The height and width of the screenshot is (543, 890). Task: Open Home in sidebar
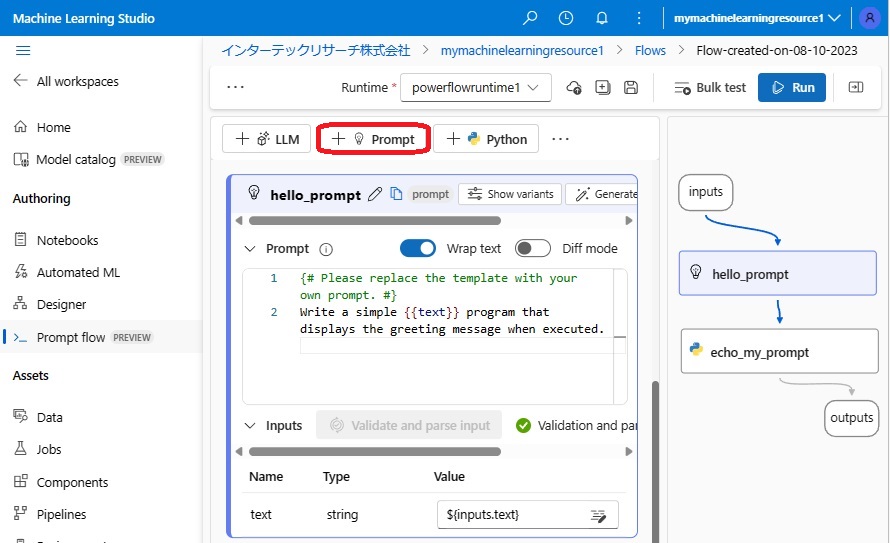[x=43, y=127]
